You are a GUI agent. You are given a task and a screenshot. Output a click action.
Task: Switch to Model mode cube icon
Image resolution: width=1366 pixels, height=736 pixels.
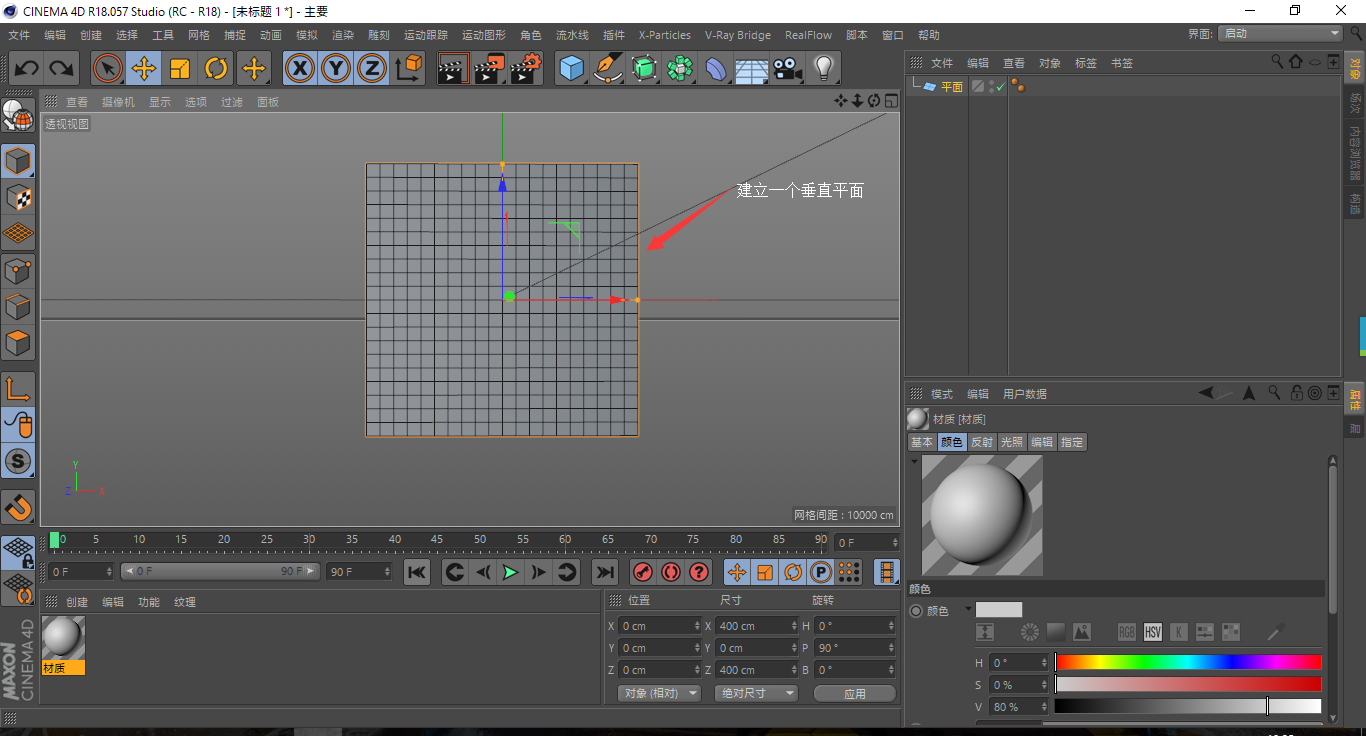click(18, 160)
